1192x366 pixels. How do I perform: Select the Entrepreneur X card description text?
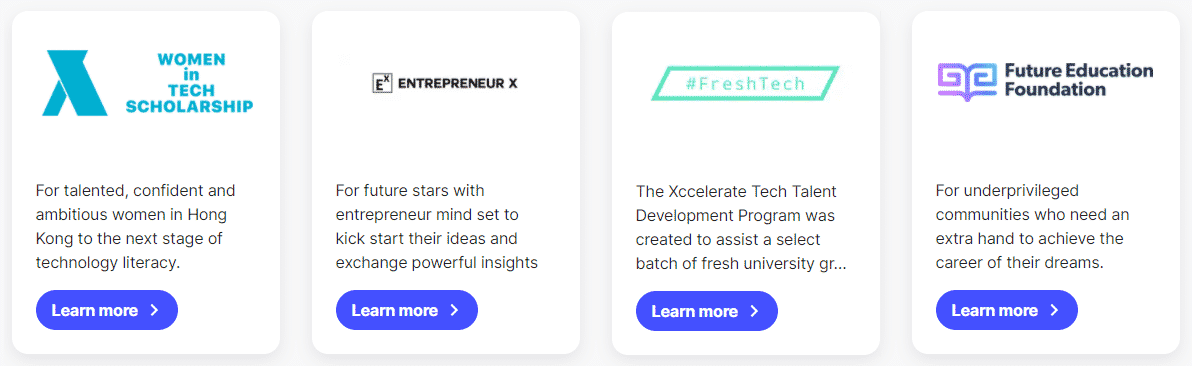click(437, 226)
